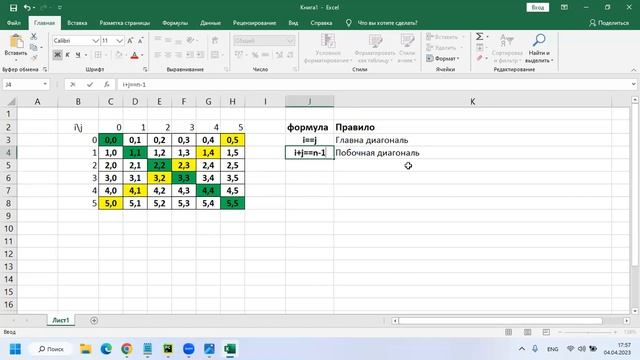Select the cell containing i==j
This screenshot has width=640, height=360.
coord(309,140)
